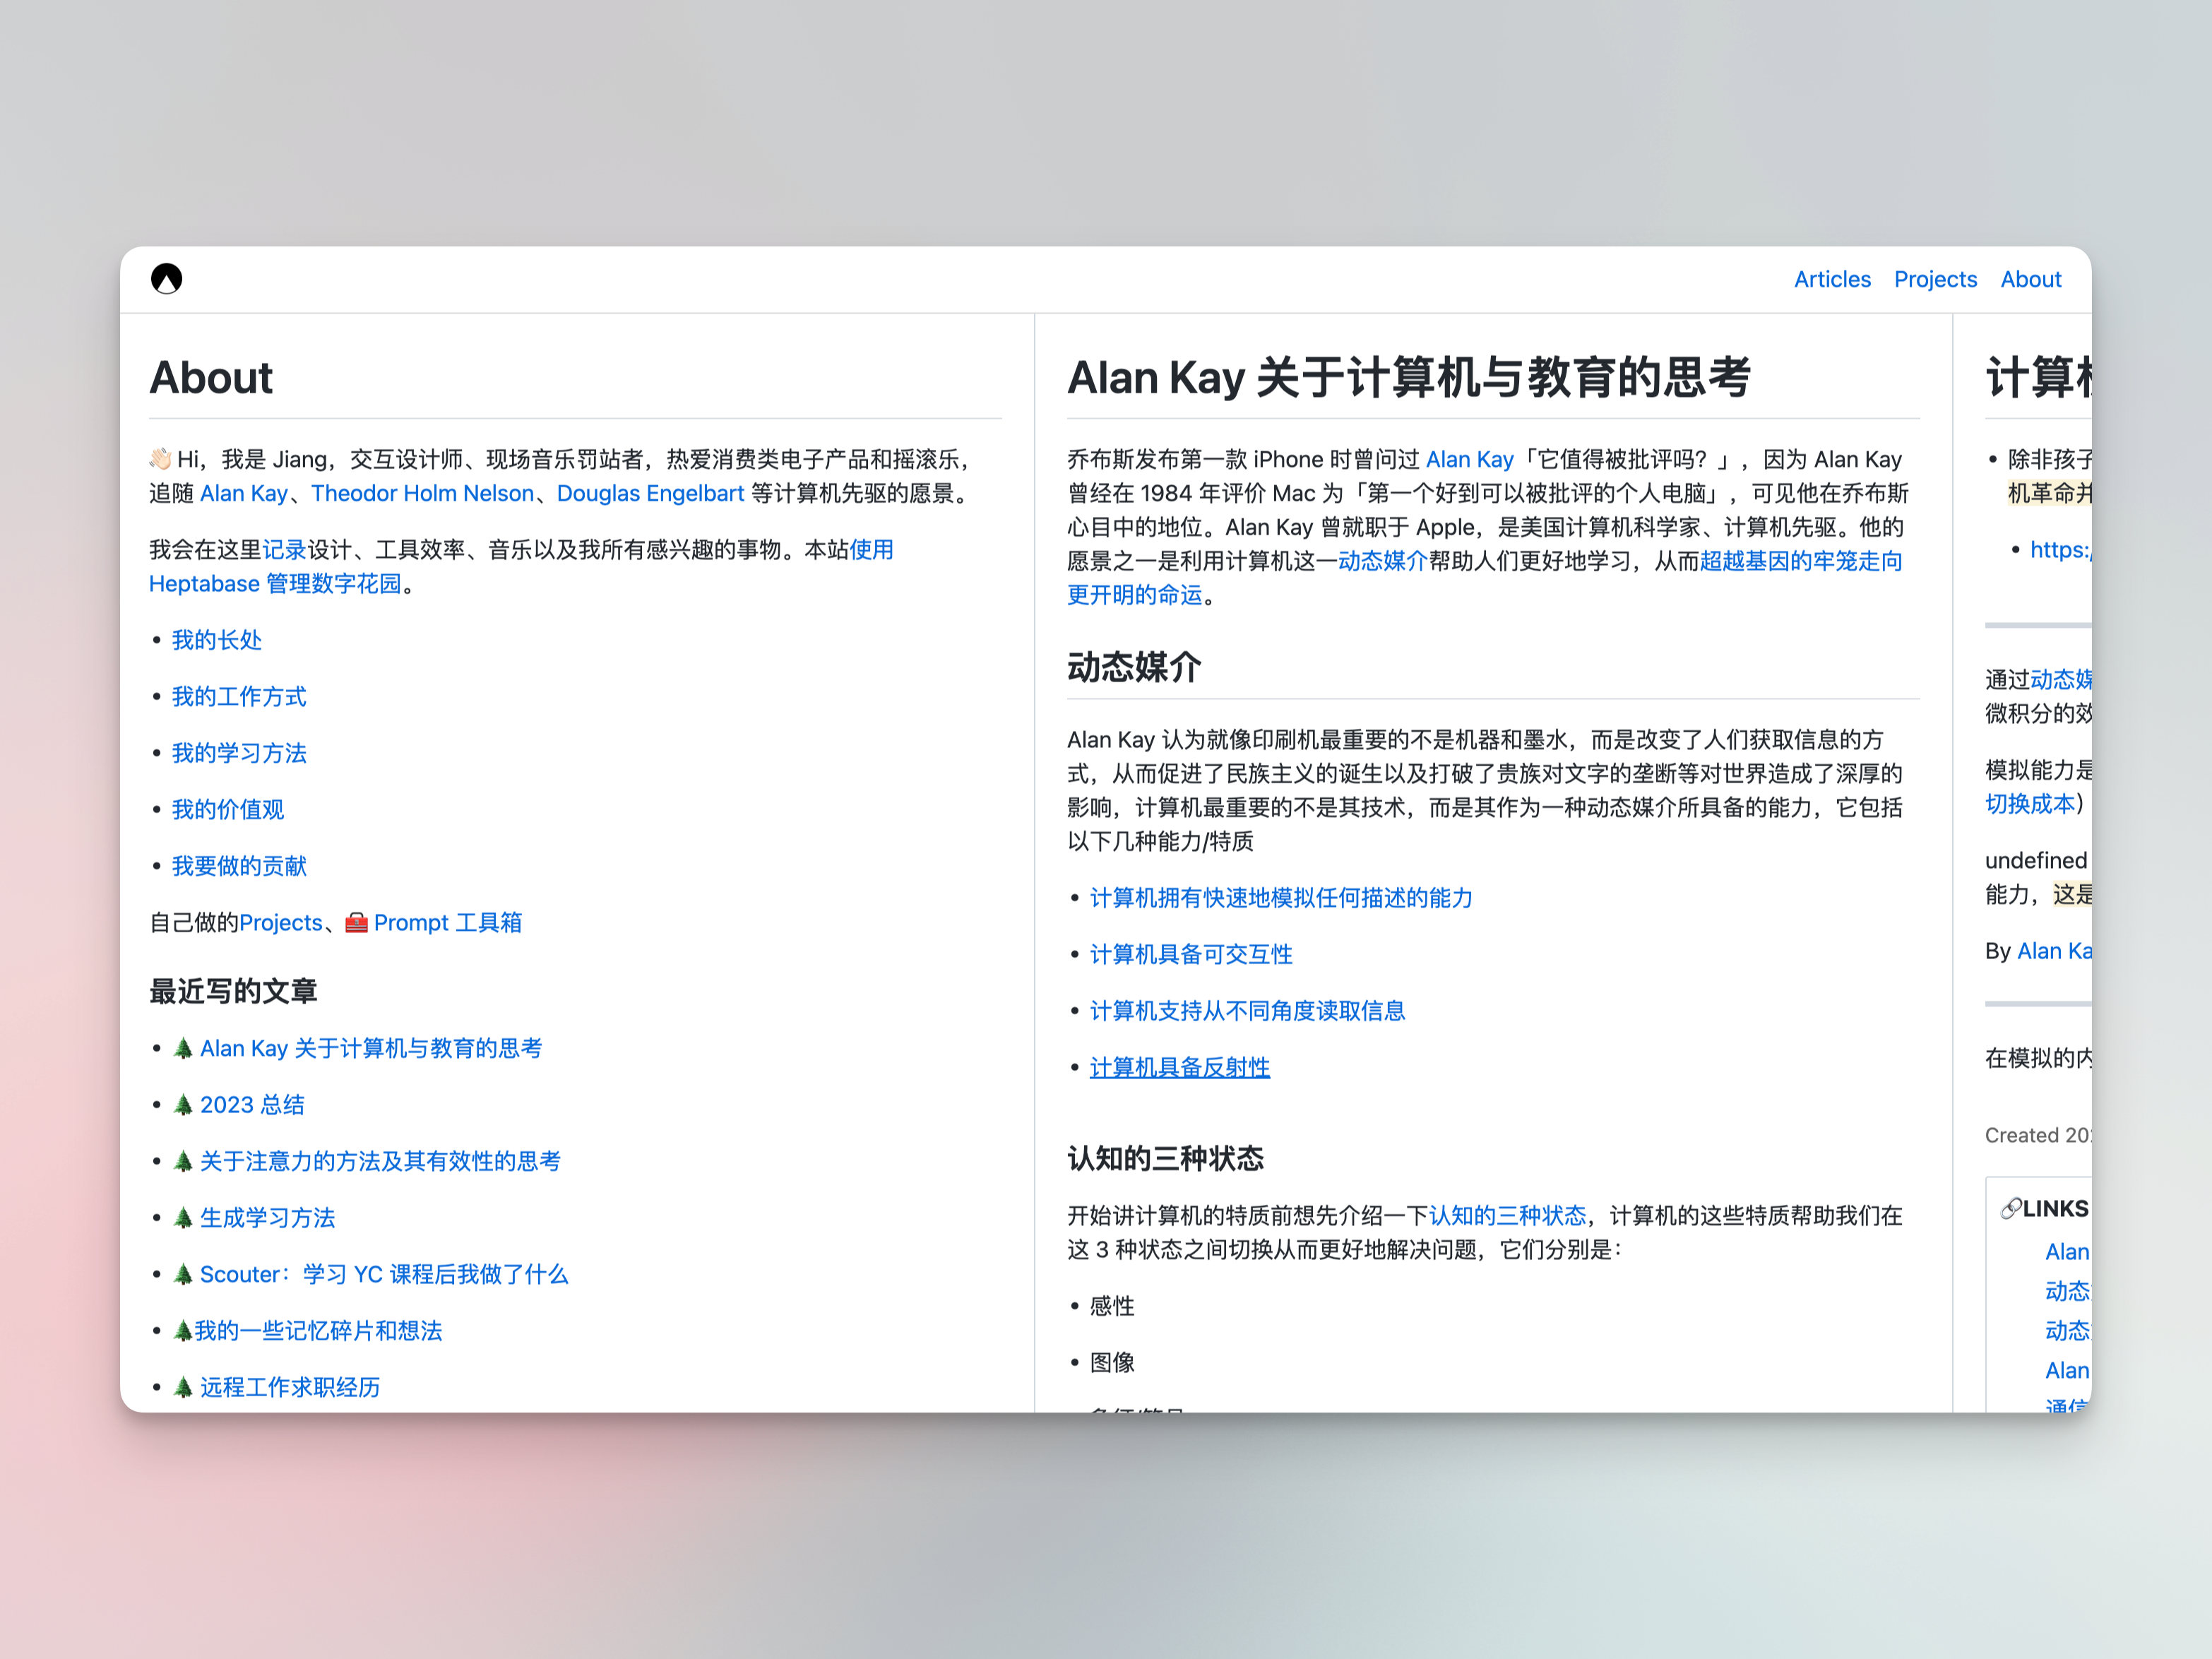Click the 认知的三种状态 inline link
Screen dimensions: 2212x1659
1506,1215
